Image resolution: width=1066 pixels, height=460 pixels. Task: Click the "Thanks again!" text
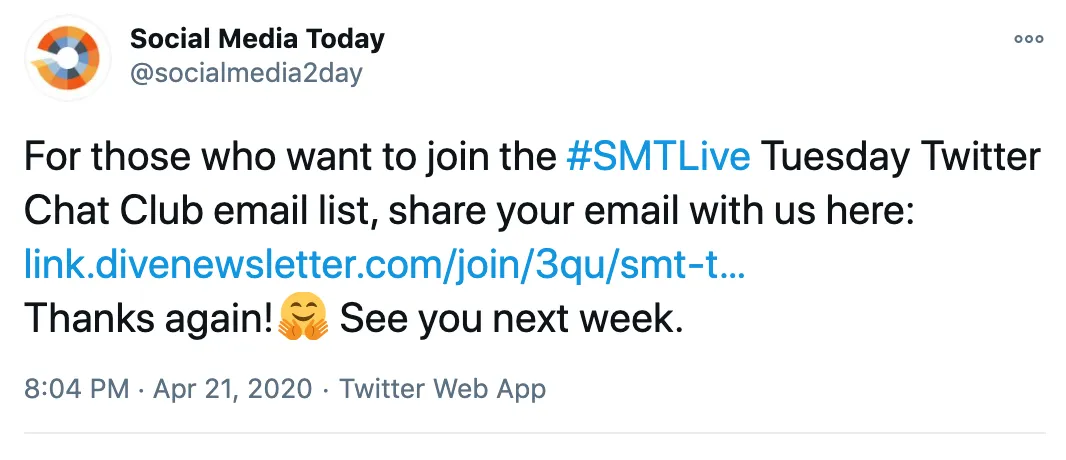tap(147, 318)
